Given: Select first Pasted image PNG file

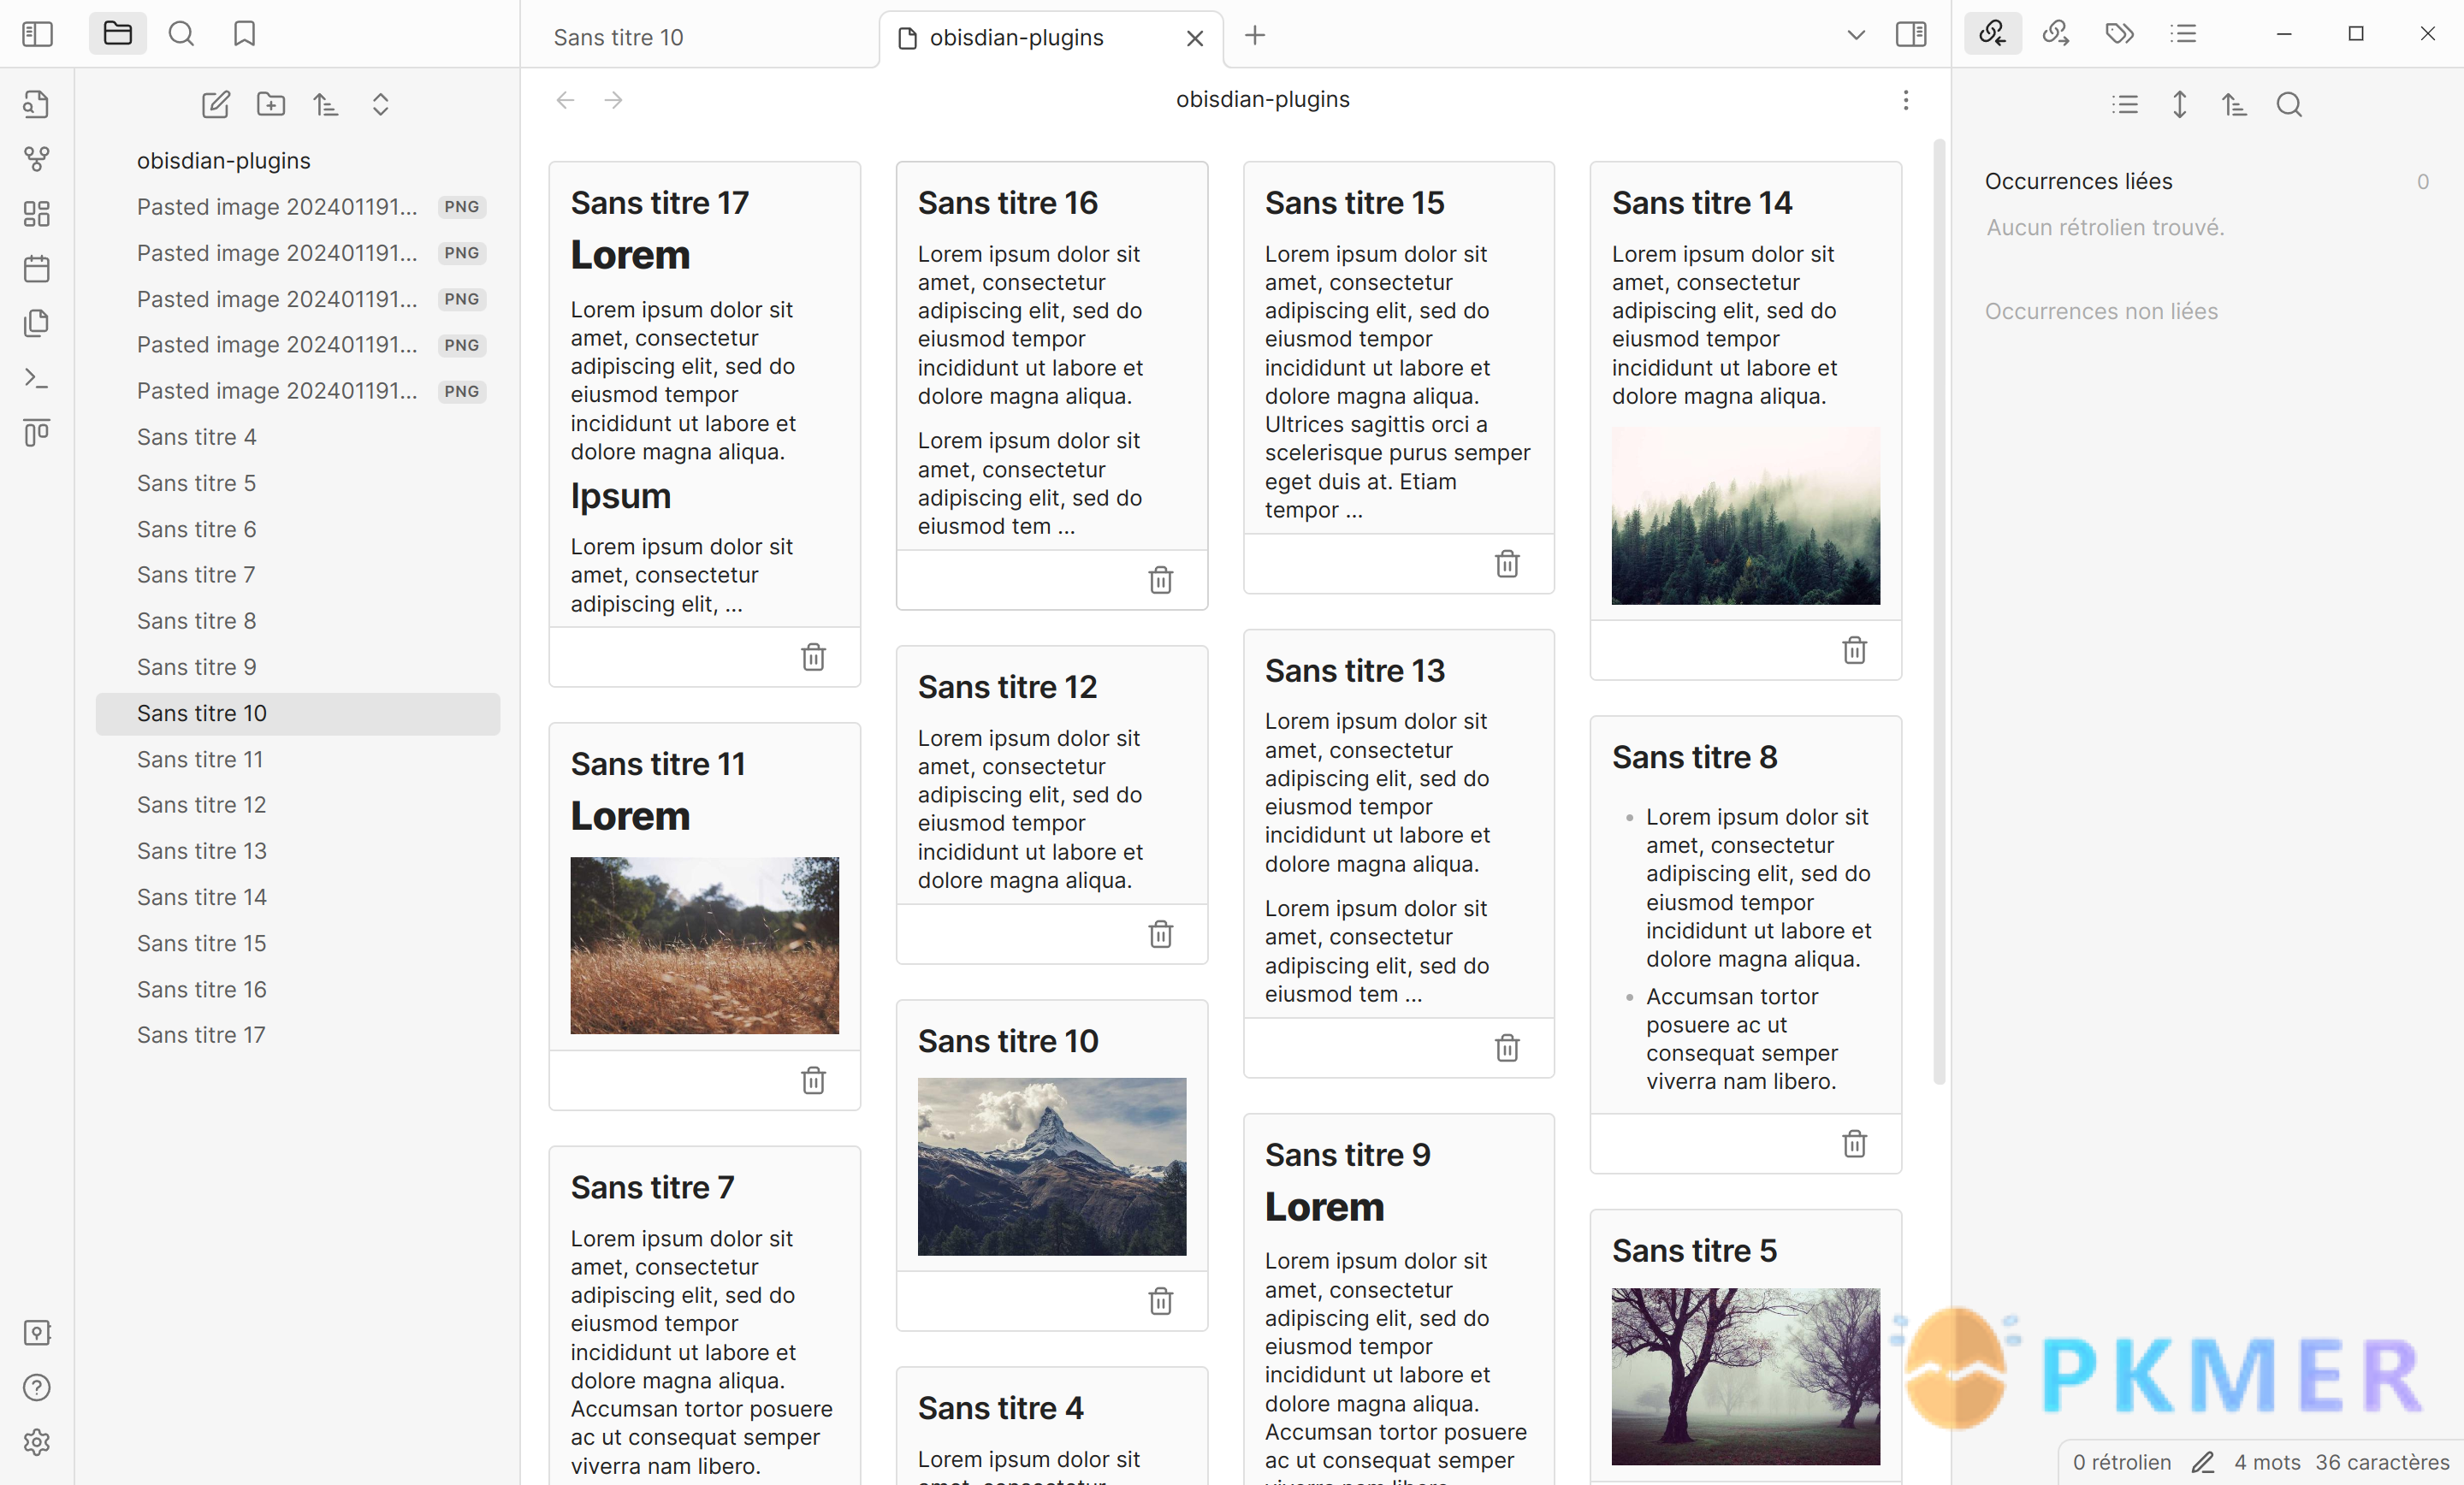Looking at the screenshot, I should pyautogui.click(x=298, y=207).
